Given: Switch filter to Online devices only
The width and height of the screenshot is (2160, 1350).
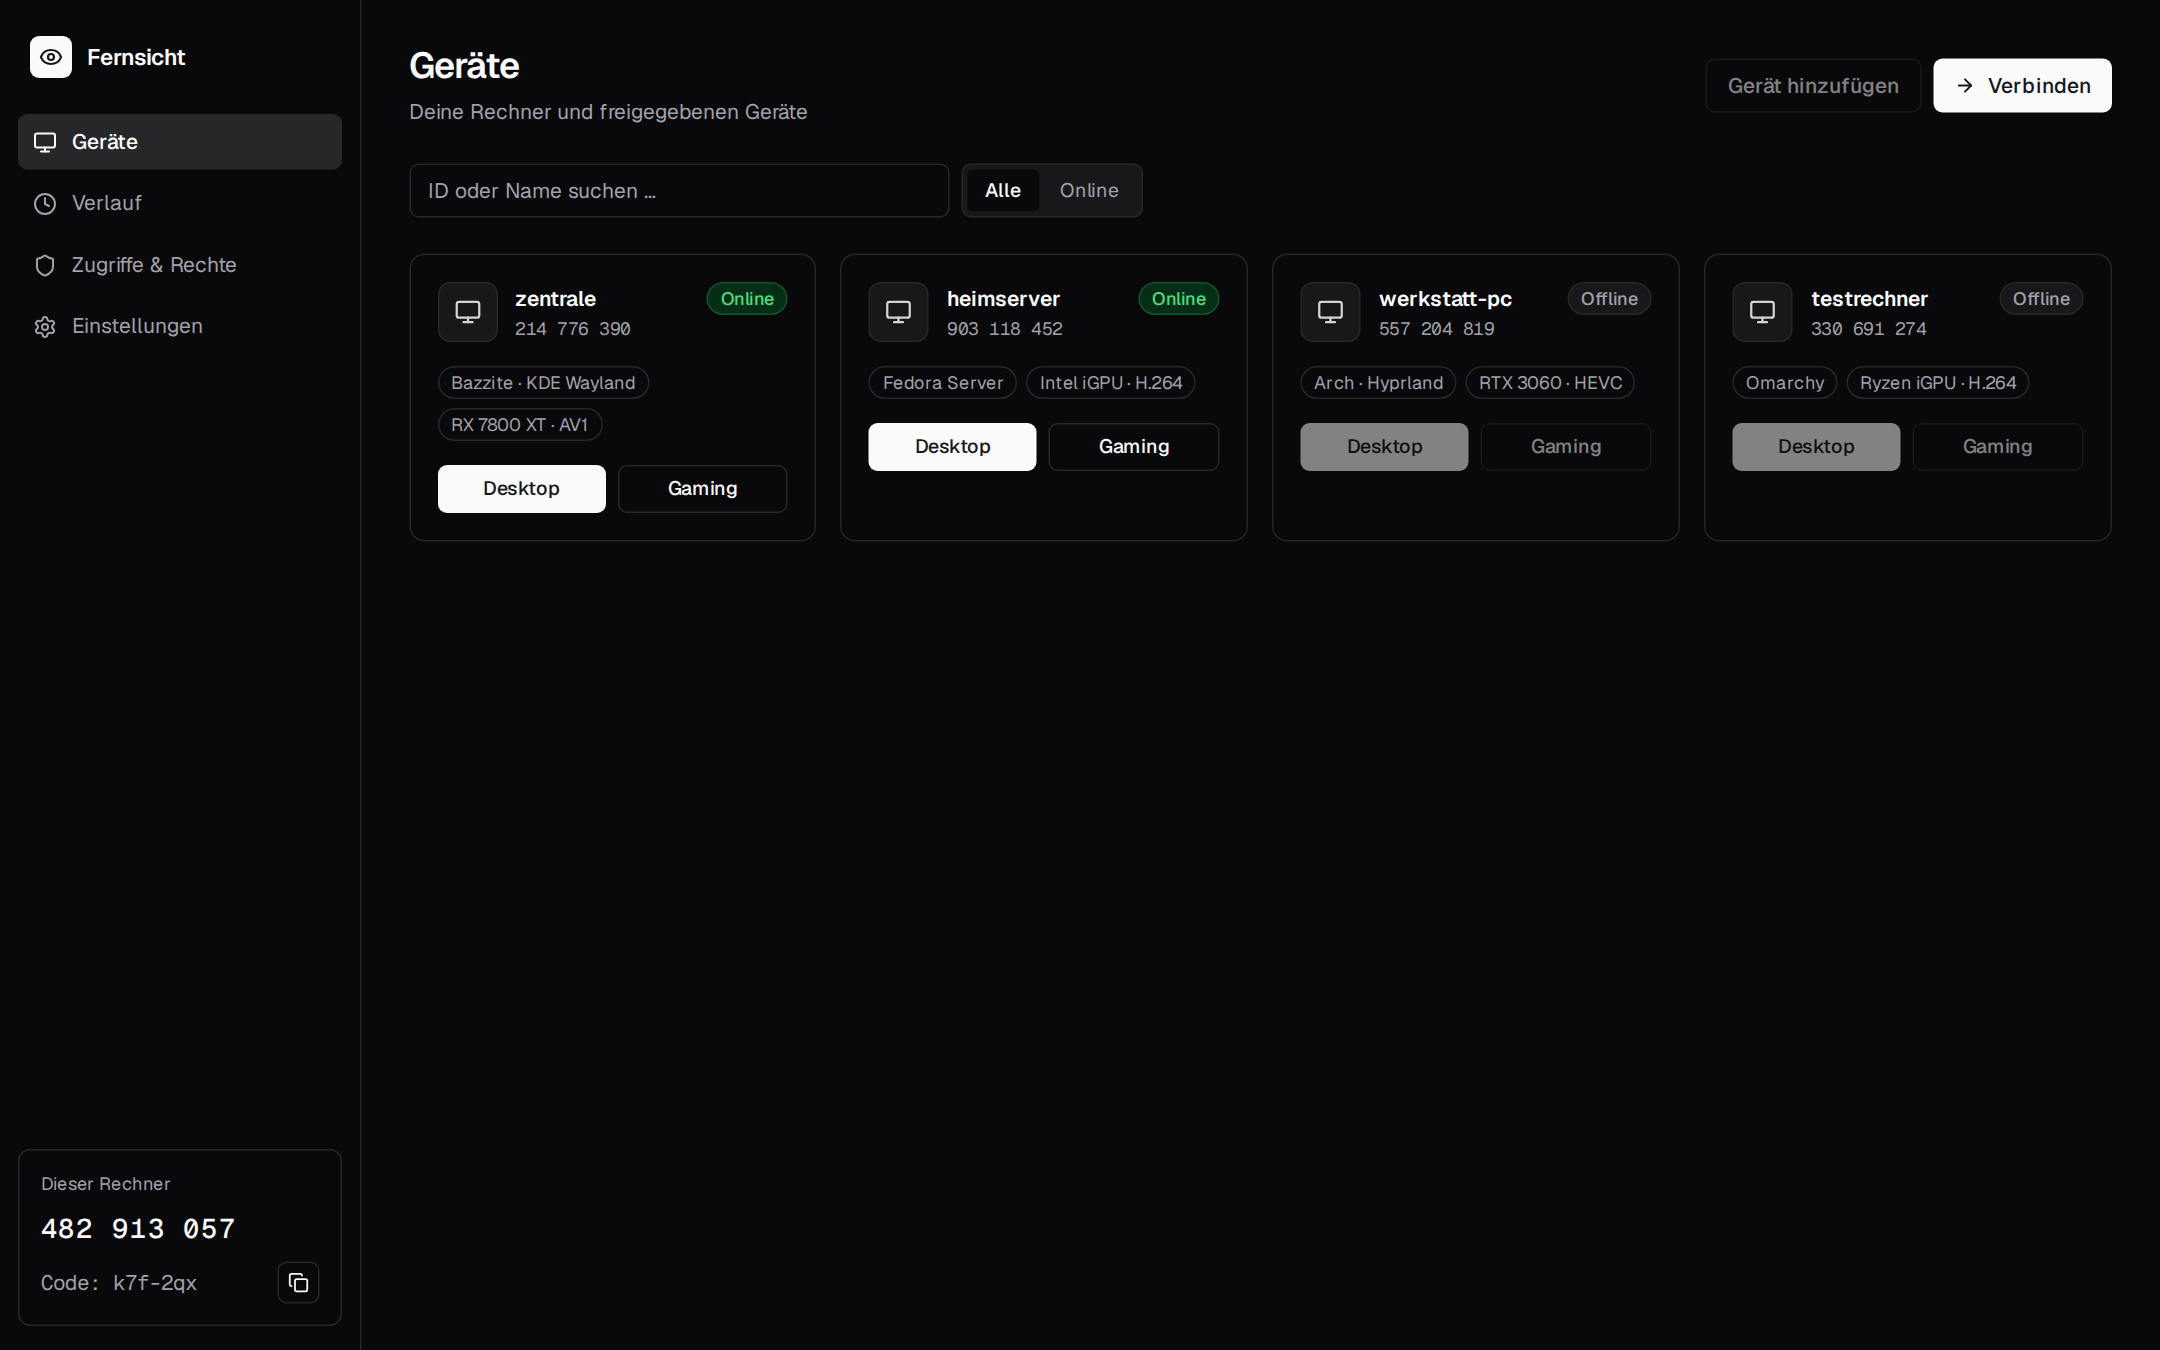Looking at the screenshot, I should [x=1089, y=190].
